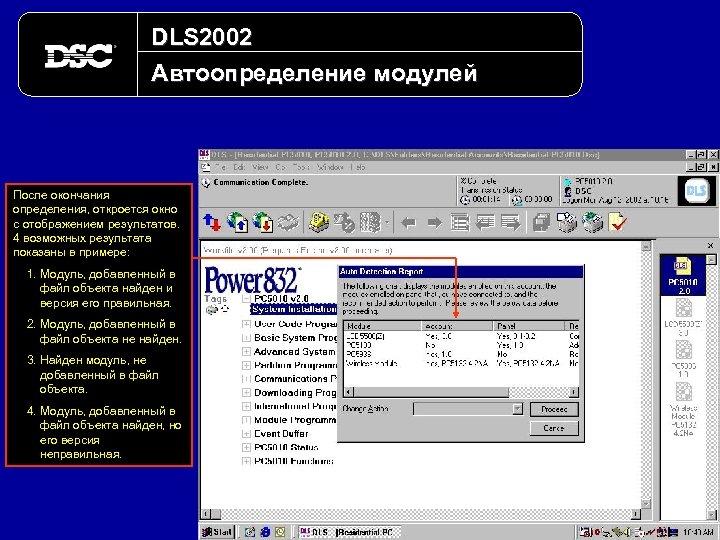Screen dimensions: 720x540
Task: Click the first quick launch icon beside Start
Action: click(250, 532)
